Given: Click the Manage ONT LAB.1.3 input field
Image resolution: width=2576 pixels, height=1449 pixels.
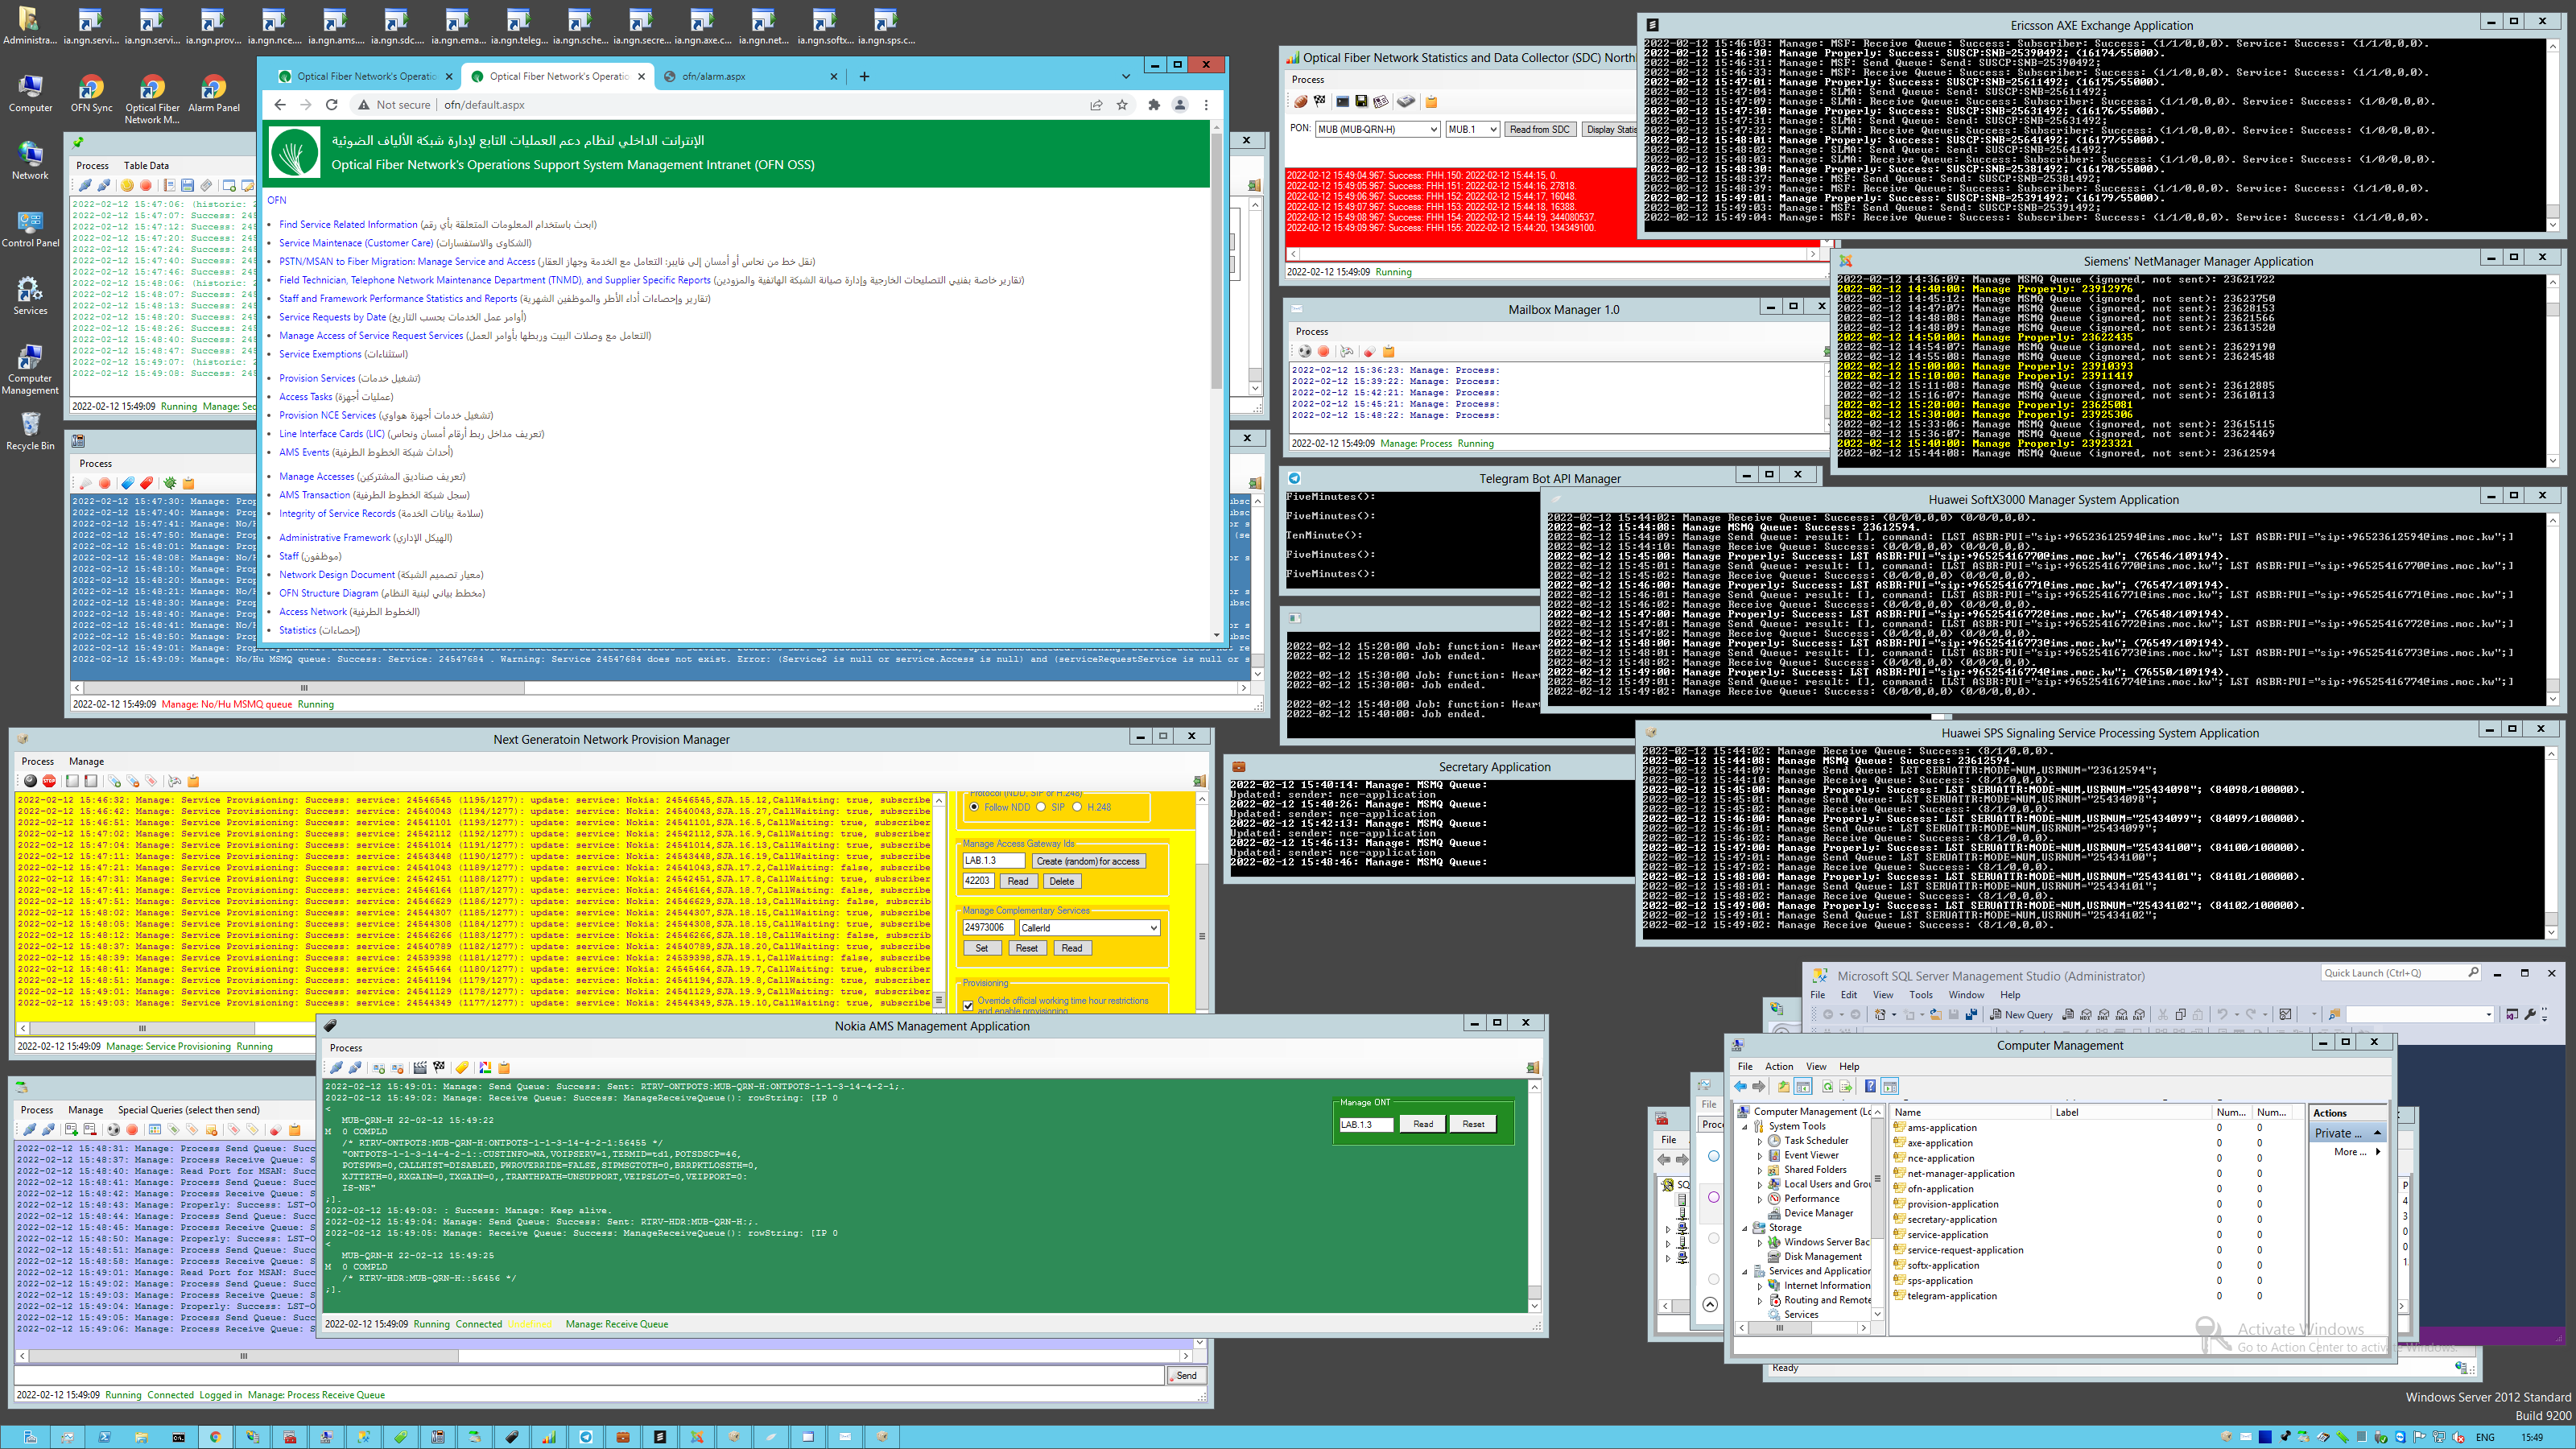Looking at the screenshot, I should click(x=1365, y=1124).
